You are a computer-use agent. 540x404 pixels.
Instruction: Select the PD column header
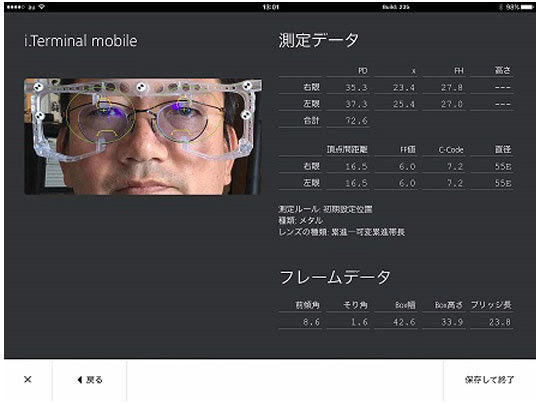(363, 71)
